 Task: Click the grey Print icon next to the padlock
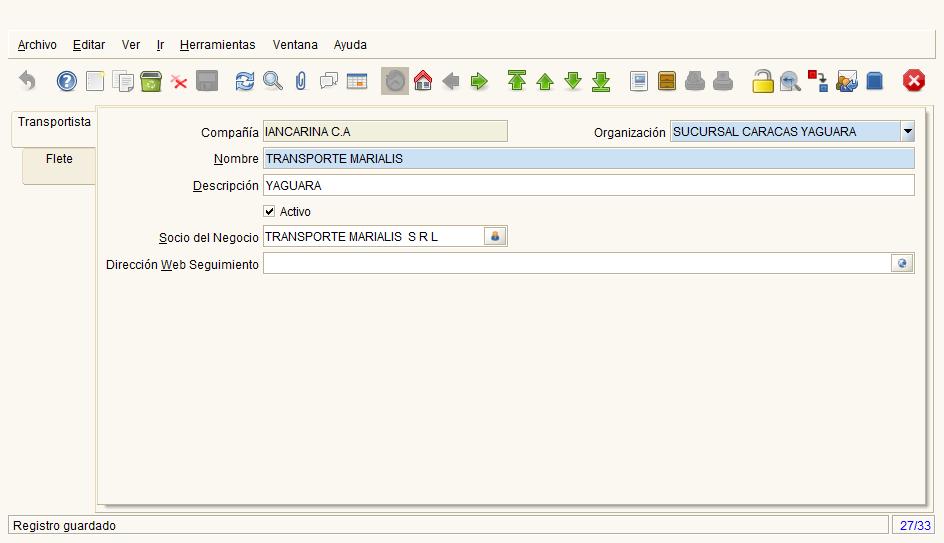723,81
